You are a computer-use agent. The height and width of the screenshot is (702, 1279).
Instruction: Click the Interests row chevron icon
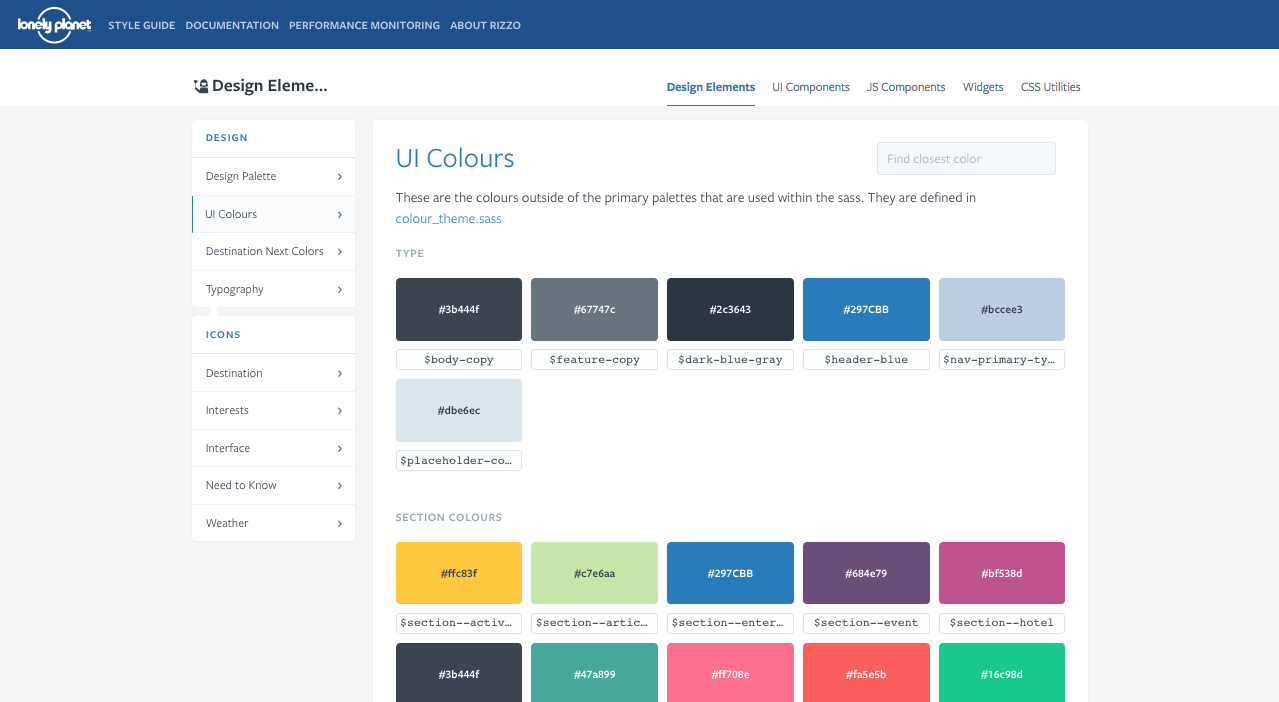pos(340,411)
